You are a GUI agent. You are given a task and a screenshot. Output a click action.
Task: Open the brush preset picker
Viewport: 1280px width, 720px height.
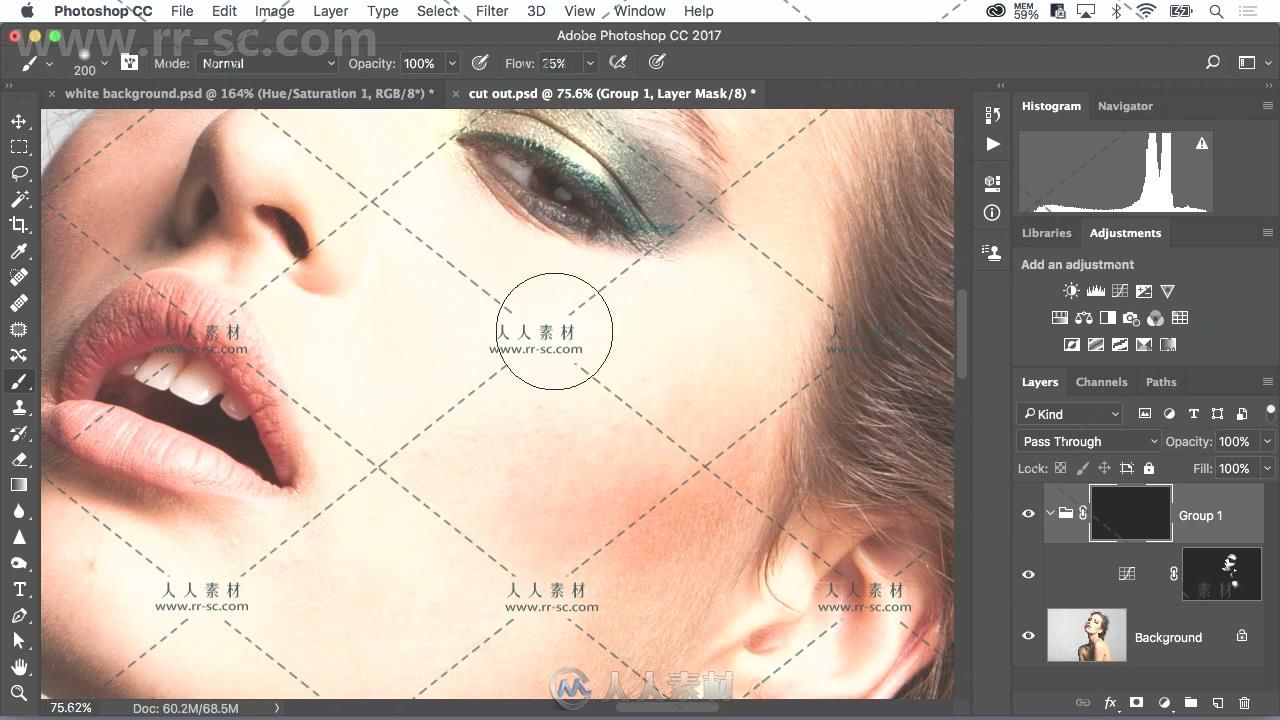pyautogui.click(x=104, y=63)
